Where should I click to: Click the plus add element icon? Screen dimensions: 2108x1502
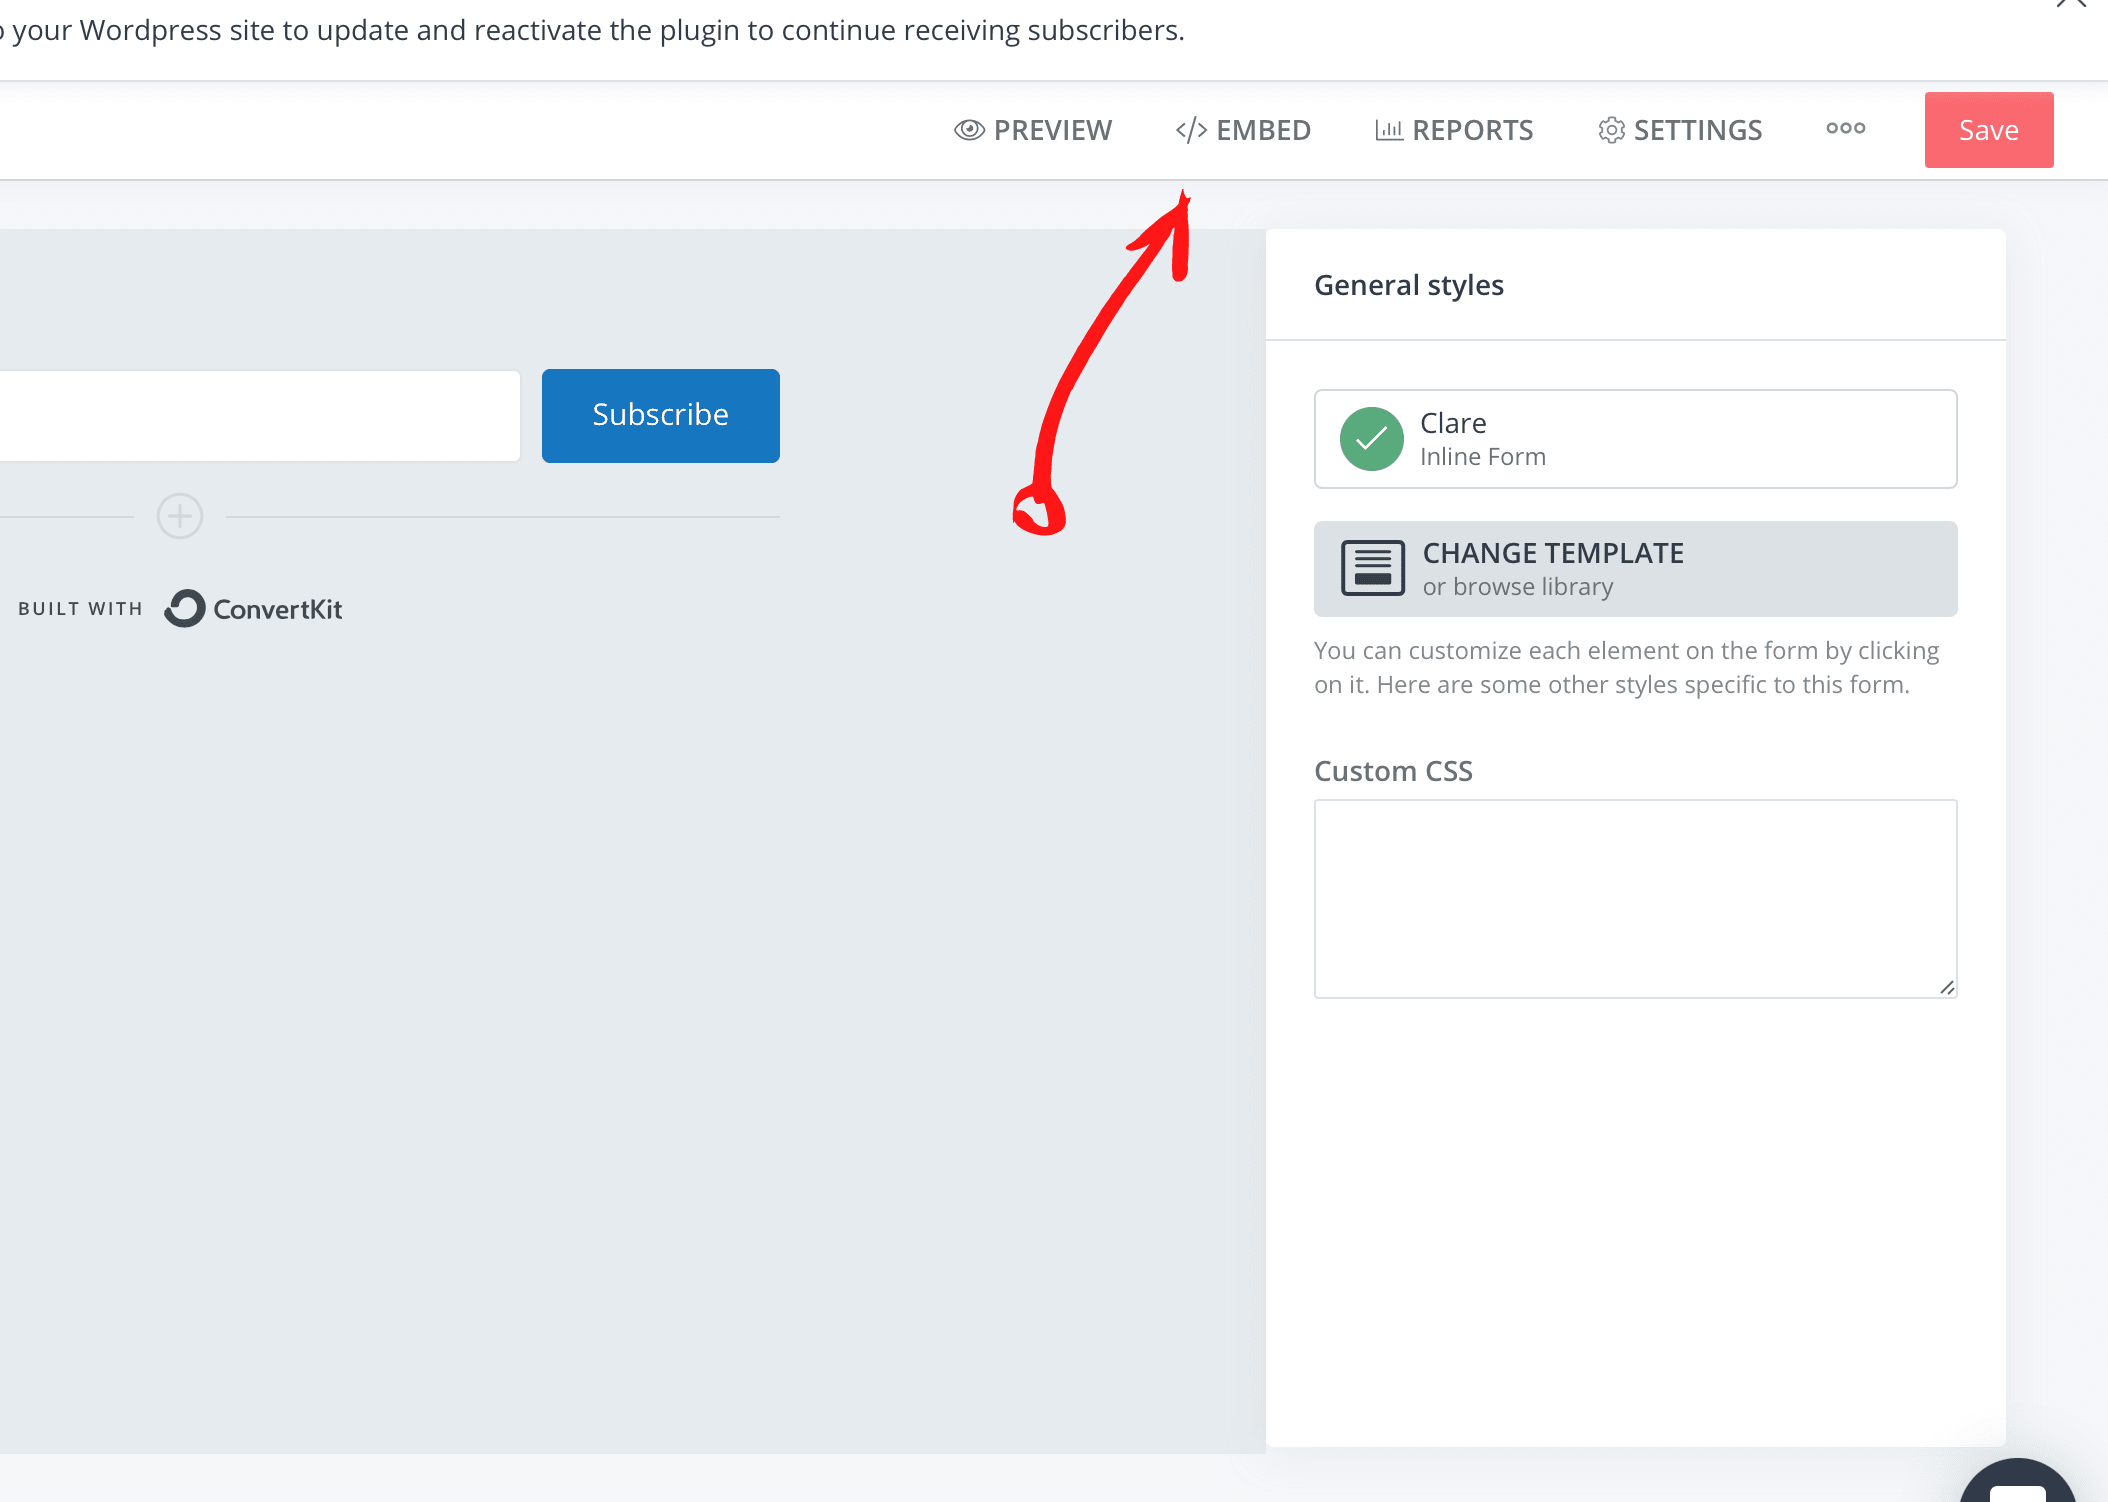179,515
